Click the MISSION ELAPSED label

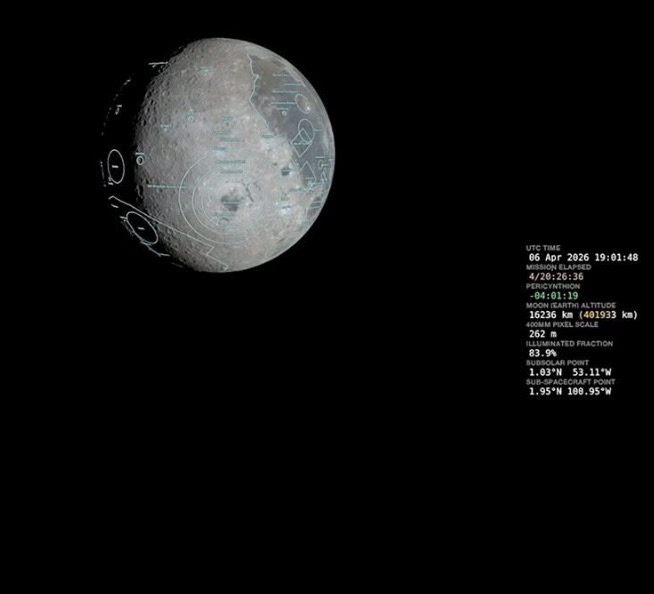tap(558, 267)
